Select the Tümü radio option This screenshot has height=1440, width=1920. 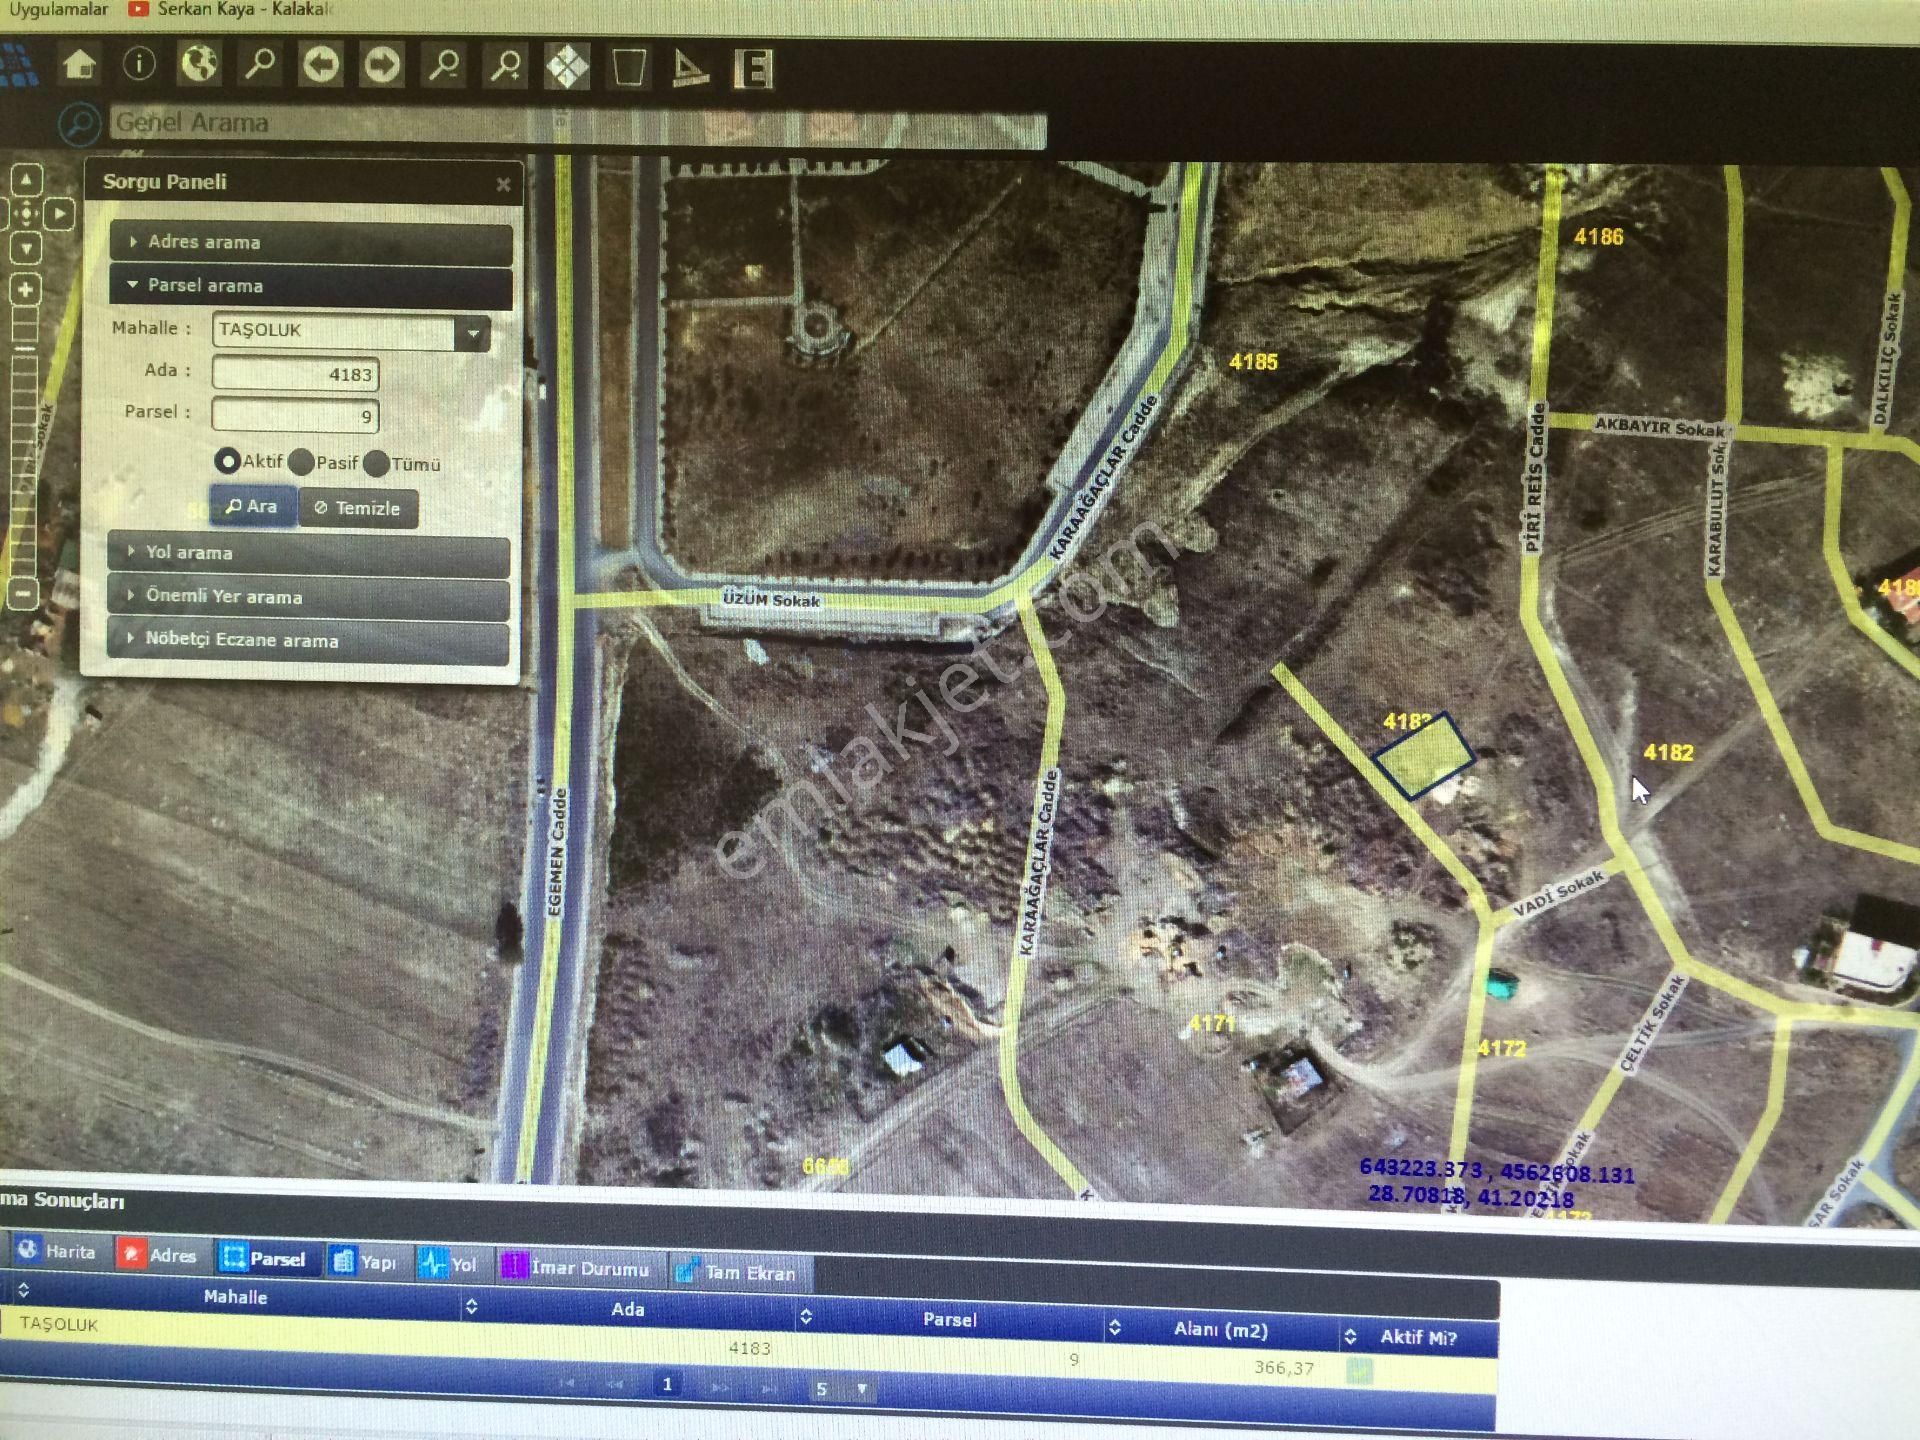376,464
